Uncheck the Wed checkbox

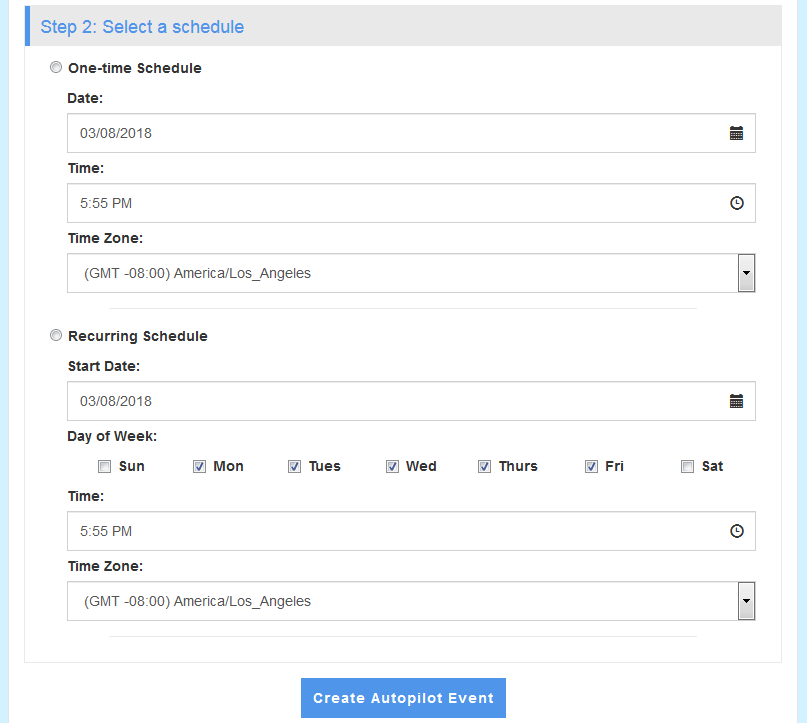coord(393,466)
